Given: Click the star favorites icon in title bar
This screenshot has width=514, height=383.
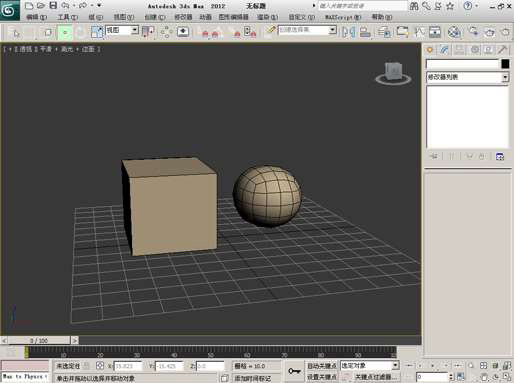Looking at the screenshot, I should click(x=450, y=6).
